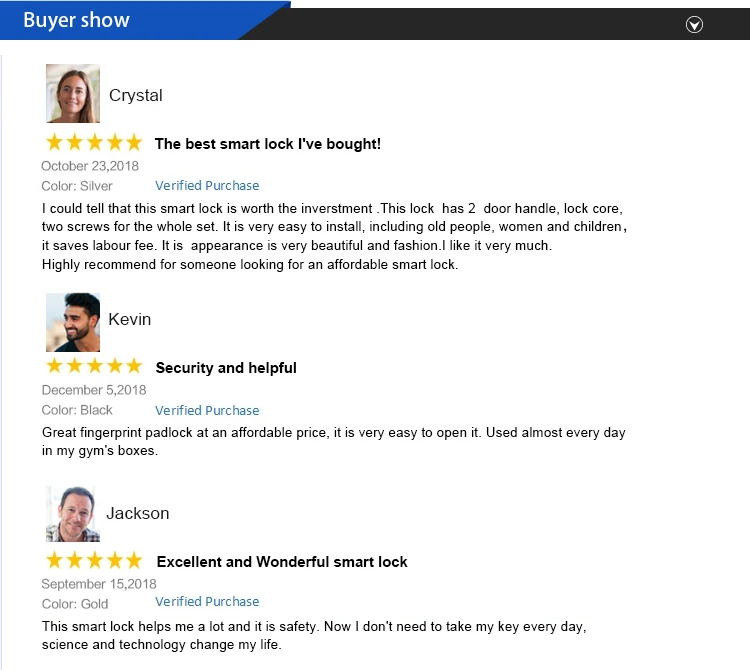Click review title "Security and helpful"
Viewport: 750px width, 670px height.
(x=226, y=368)
